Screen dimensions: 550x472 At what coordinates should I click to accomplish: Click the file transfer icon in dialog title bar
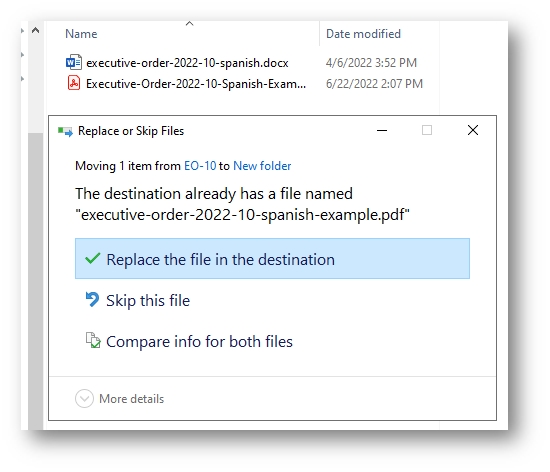[x=65, y=132]
